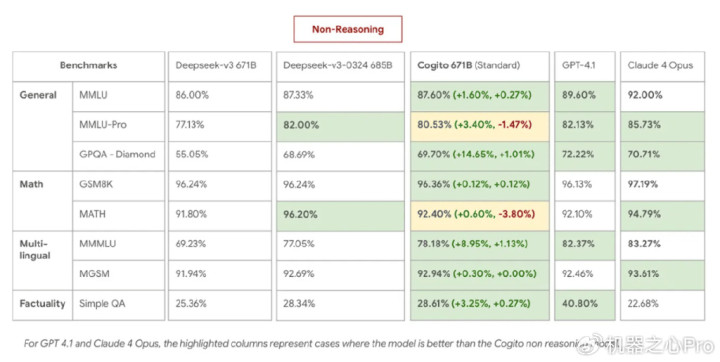The image size is (720, 362).
Task: Select the Deepseek-v3-0324 685B column header
Action: (340, 66)
